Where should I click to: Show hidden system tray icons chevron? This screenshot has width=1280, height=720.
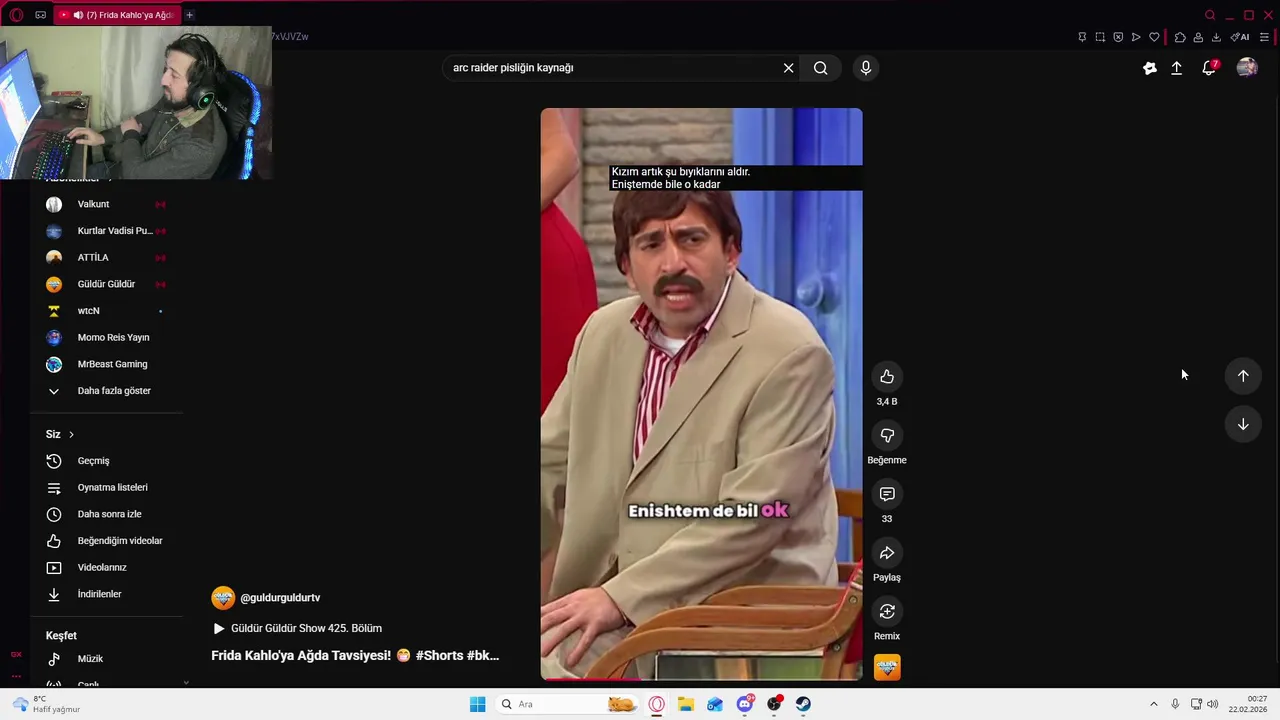1153,704
